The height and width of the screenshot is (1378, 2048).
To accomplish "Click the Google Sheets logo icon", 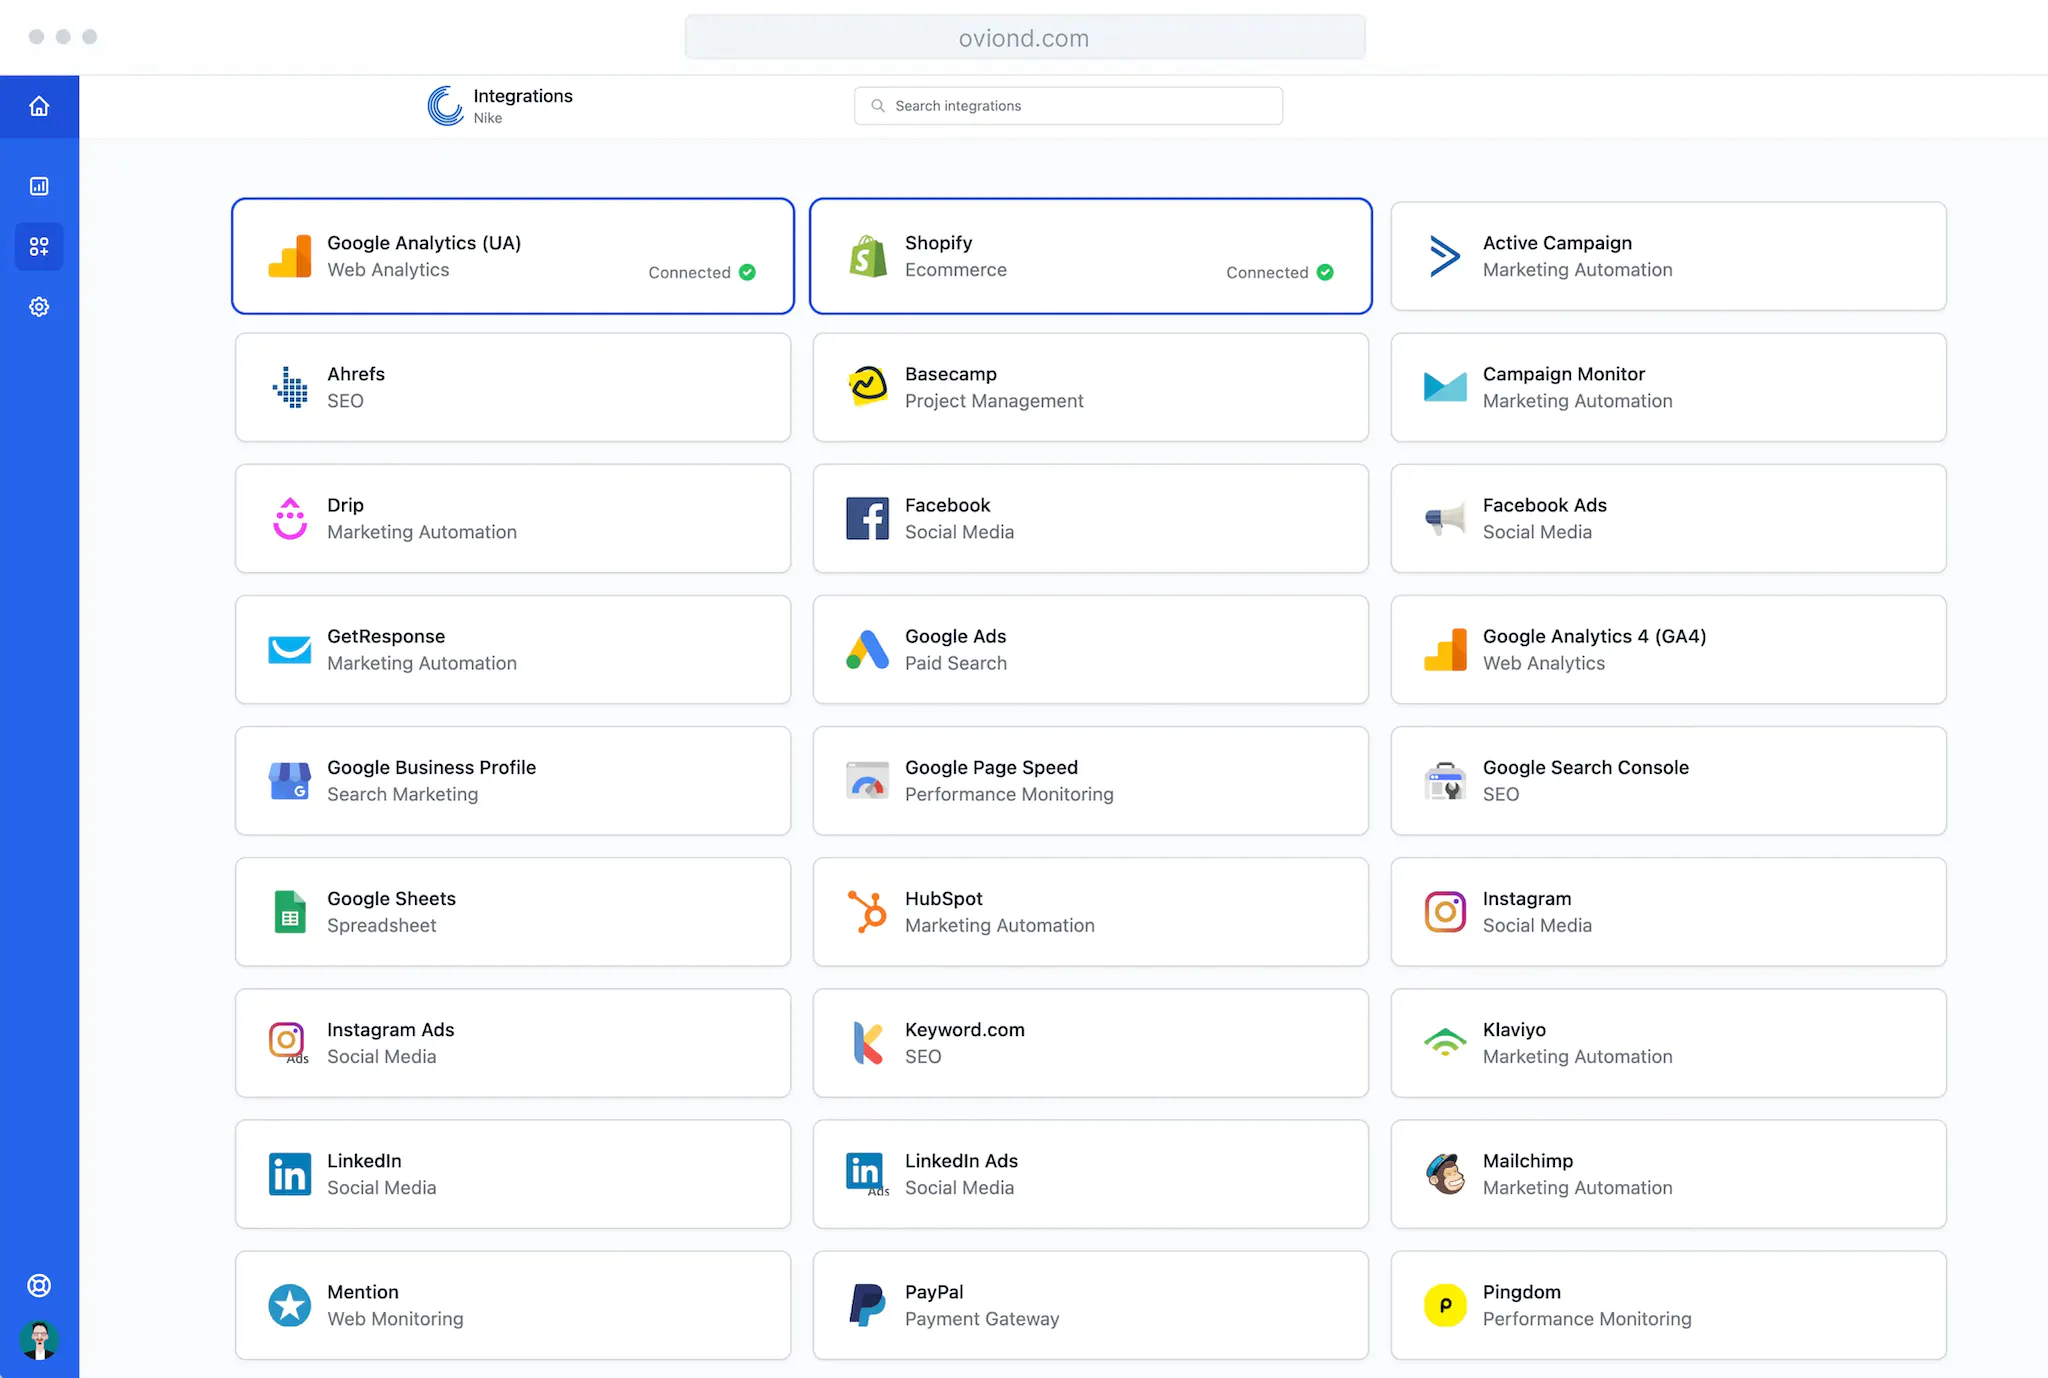I will tap(290, 912).
